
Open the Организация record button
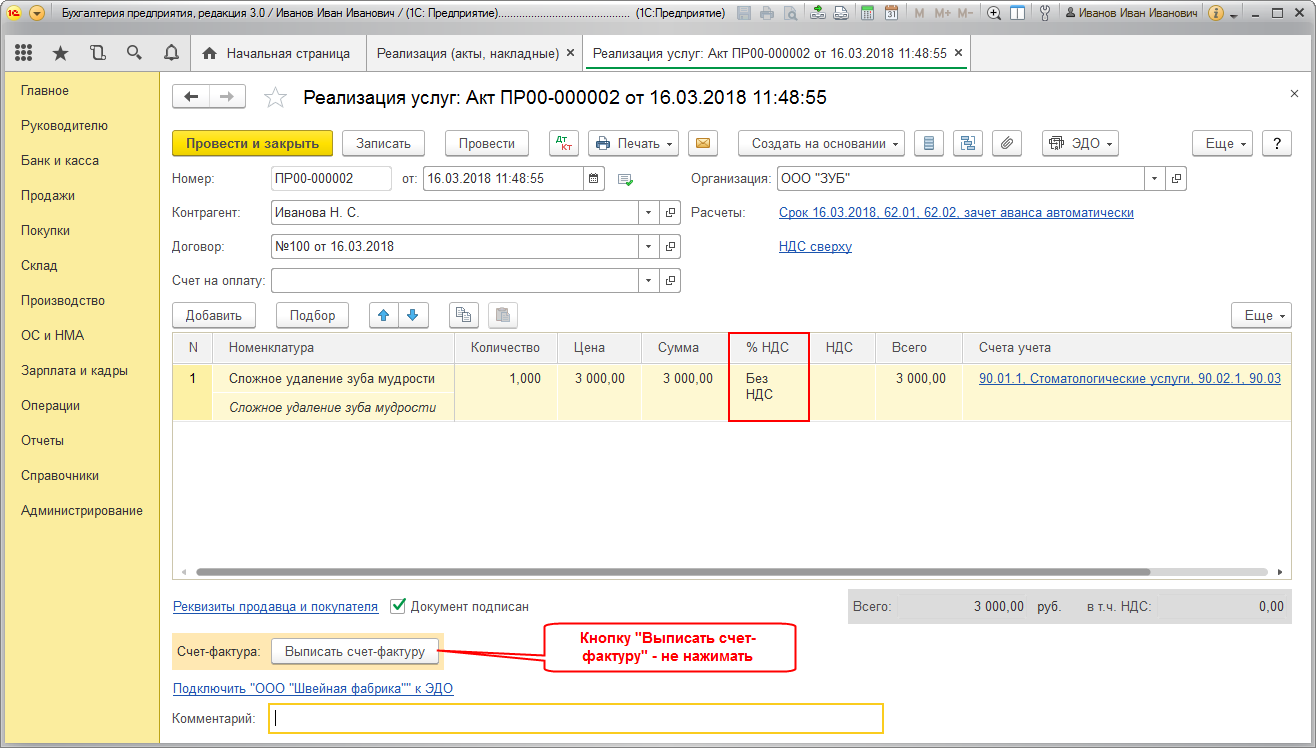(x=1176, y=179)
